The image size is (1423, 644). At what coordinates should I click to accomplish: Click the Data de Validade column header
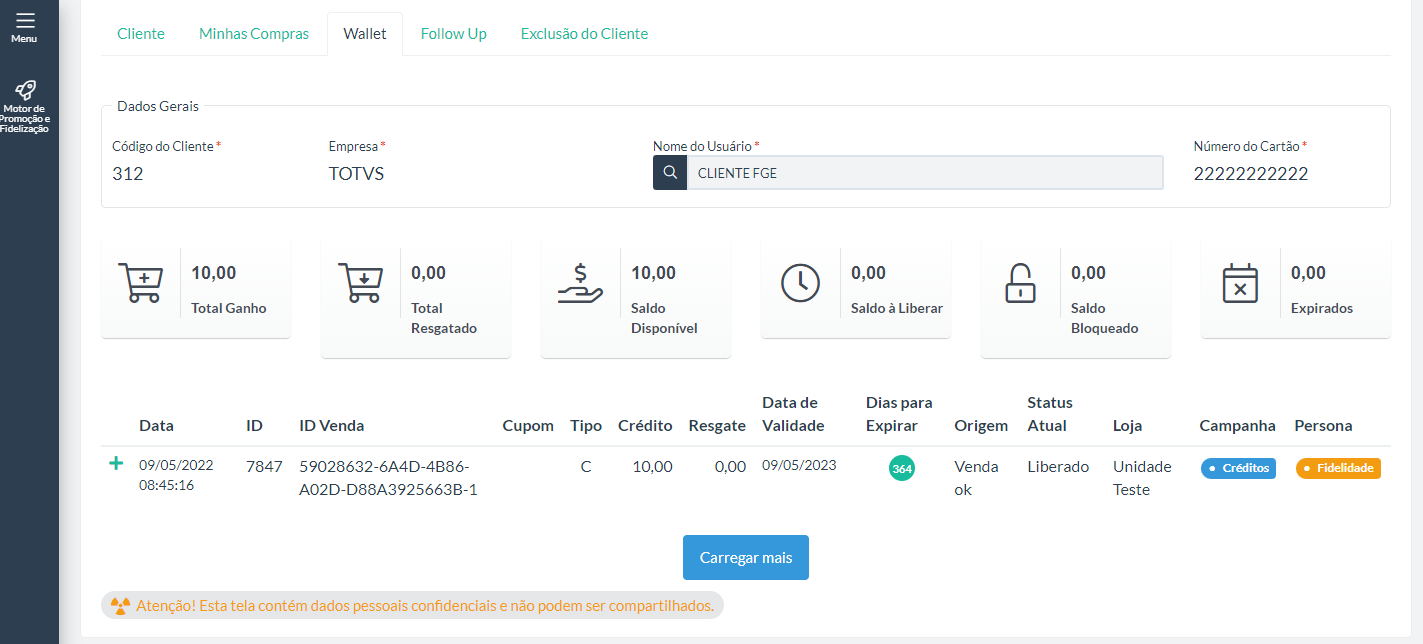point(793,414)
